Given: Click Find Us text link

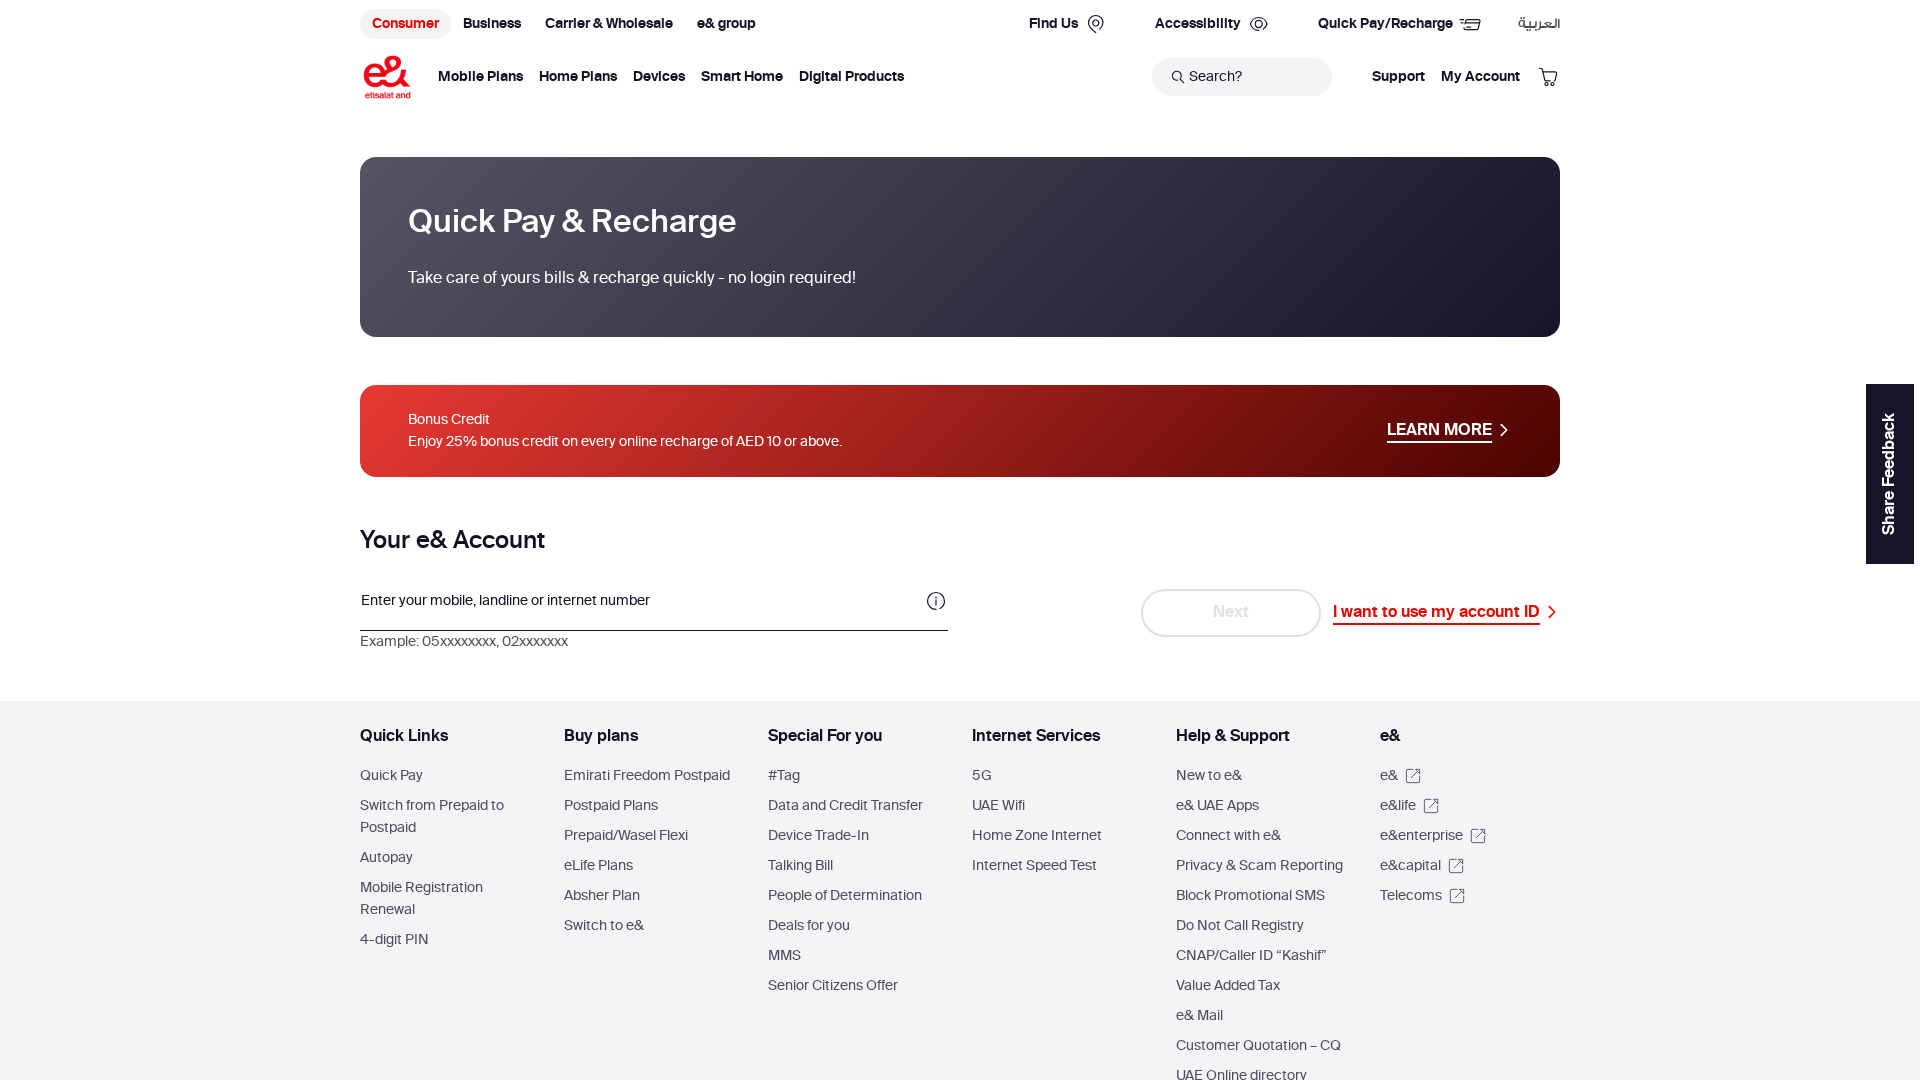Looking at the screenshot, I should pyautogui.click(x=1053, y=24).
